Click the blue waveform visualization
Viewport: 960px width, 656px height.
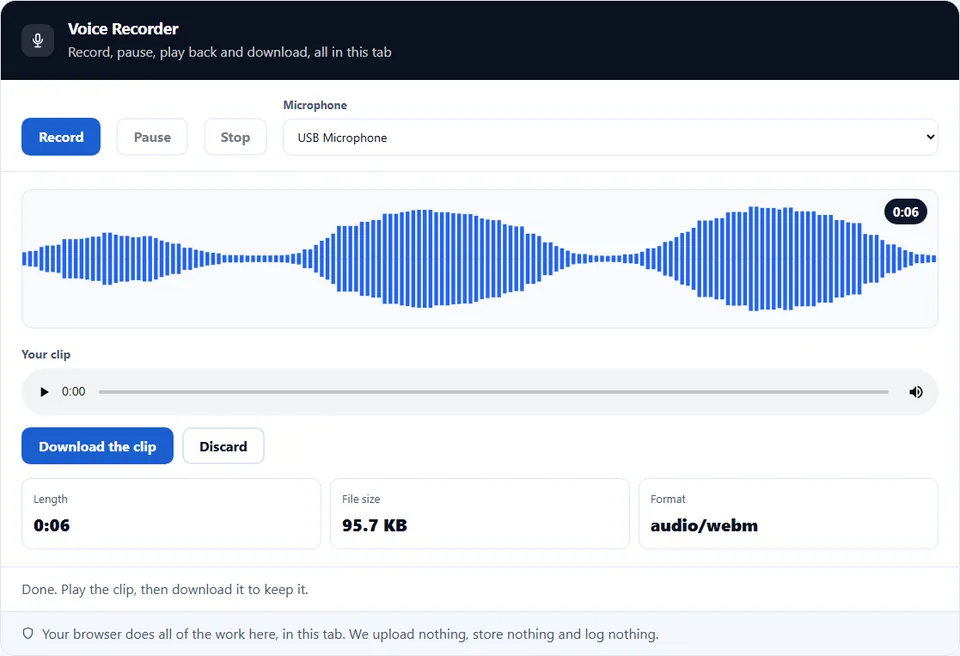pyautogui.click(x=479, y=258)
